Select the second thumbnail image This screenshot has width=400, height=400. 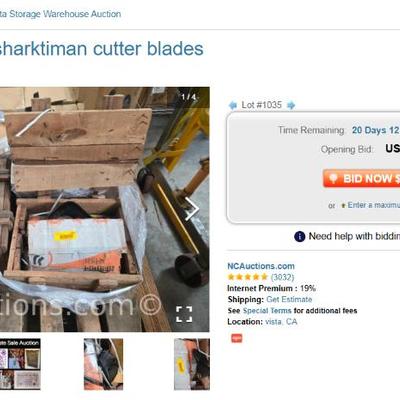pyautogui.click(x=103, y=364)
